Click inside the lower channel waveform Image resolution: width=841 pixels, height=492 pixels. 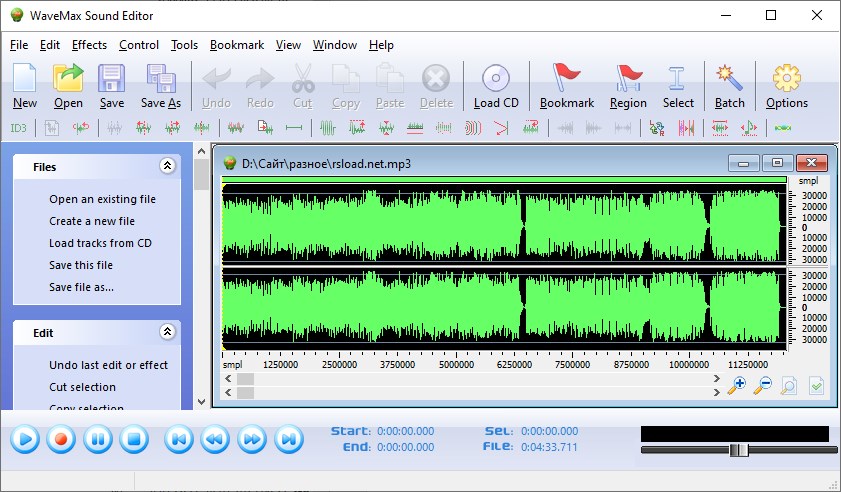[x=504, y=307]
